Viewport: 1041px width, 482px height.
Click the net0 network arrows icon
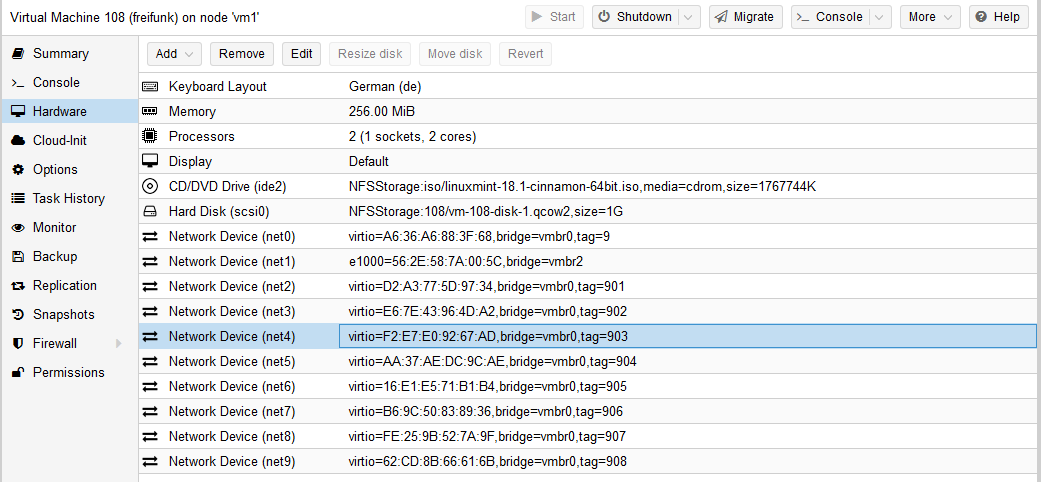[x=150, y=236]
